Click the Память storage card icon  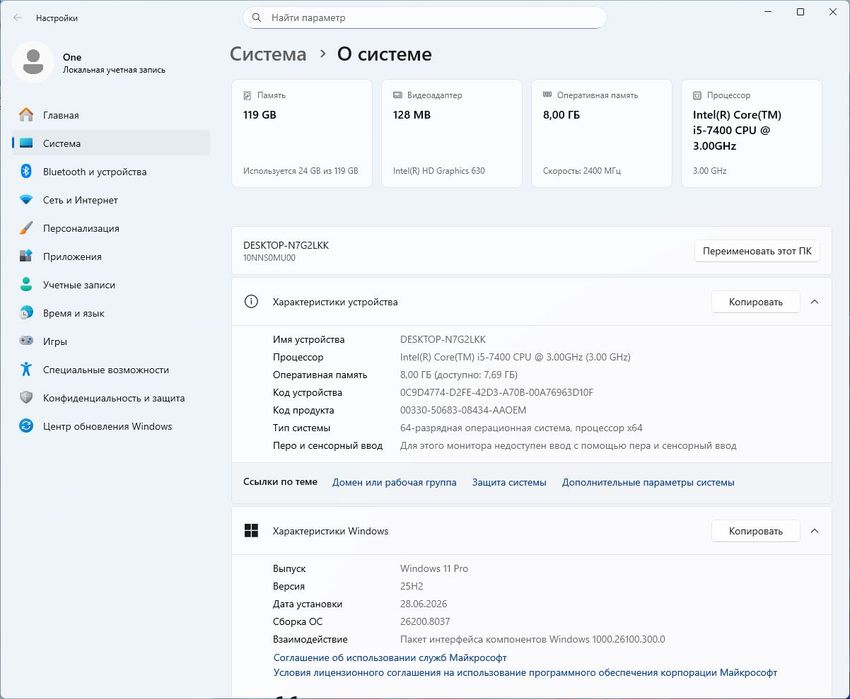pos(247,95)
